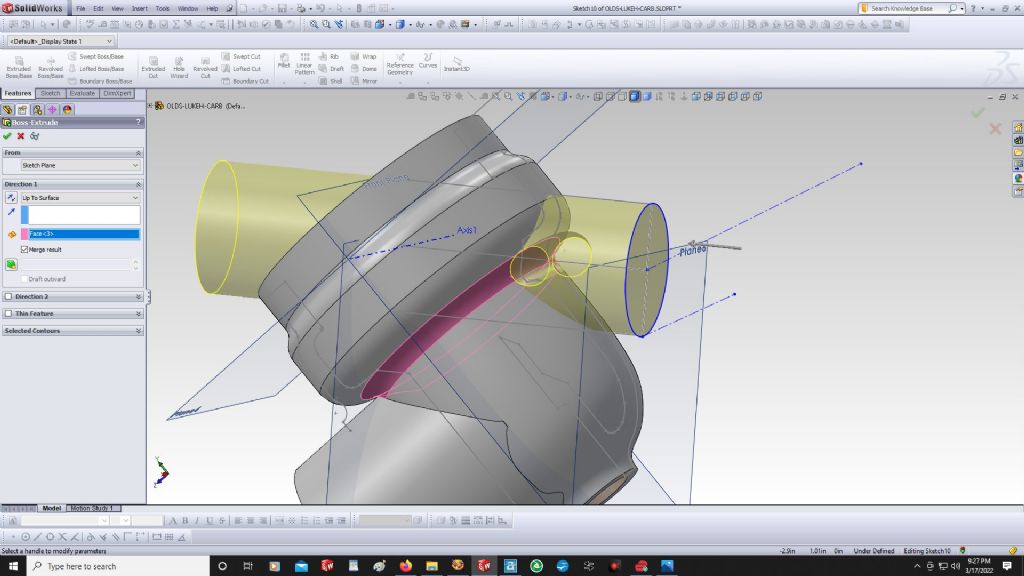This screenshot has height=576, width=1024.
Task: Switch to the Motion Study 1 tab
Action: coord(94,508)
